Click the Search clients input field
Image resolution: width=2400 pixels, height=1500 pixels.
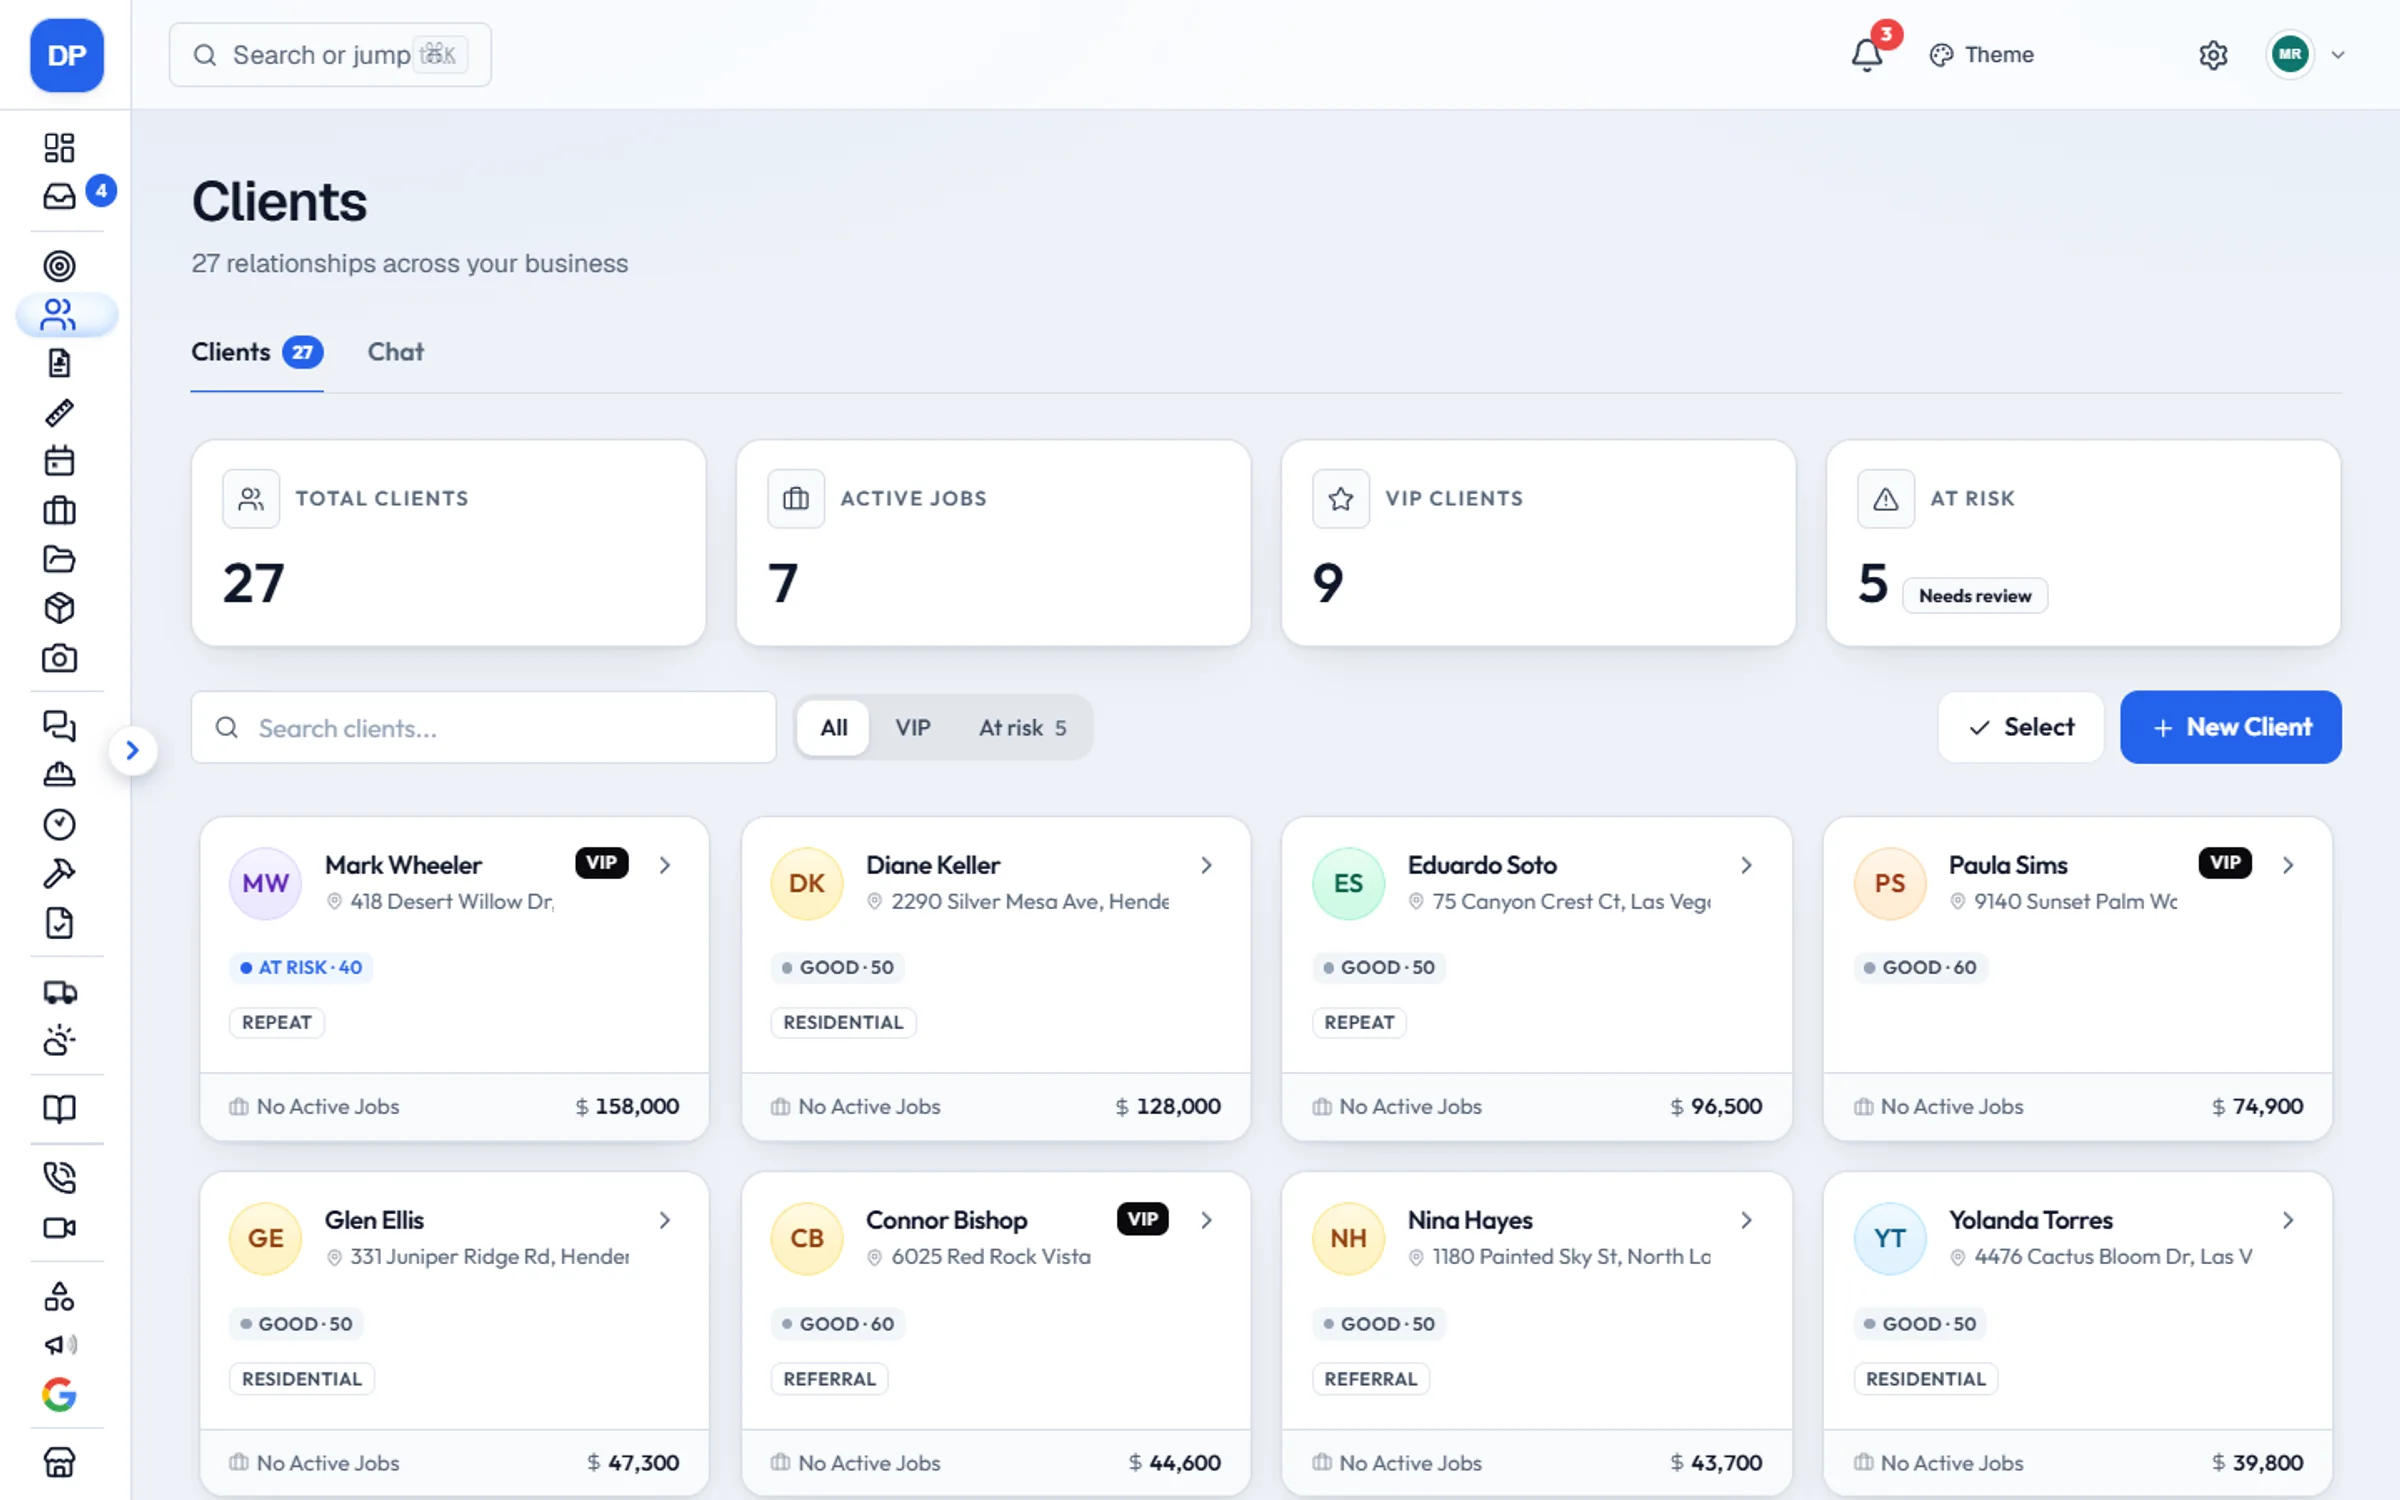(x=483, y=728)
